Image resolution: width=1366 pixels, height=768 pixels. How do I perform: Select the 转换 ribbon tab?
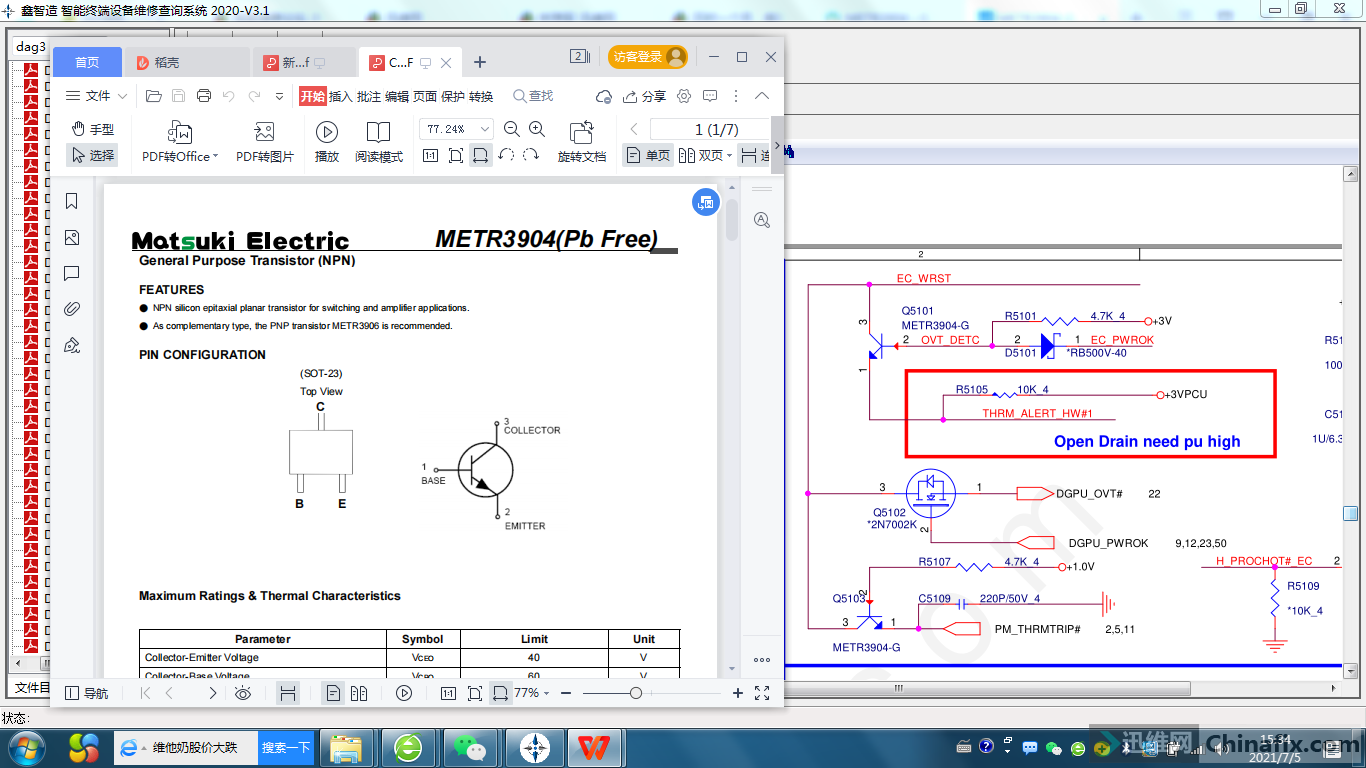(481, 96)
